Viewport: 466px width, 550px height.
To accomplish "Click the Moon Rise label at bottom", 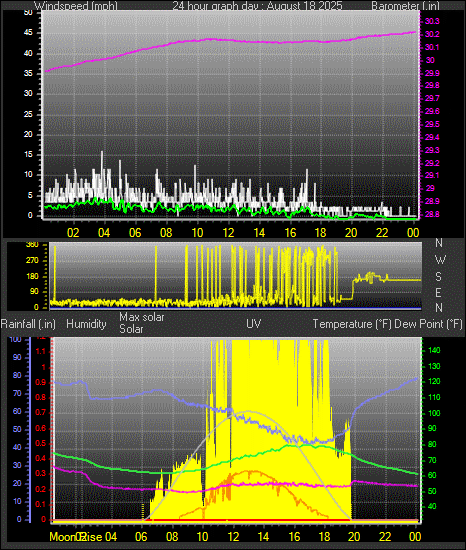I will (x=75, y=537).
